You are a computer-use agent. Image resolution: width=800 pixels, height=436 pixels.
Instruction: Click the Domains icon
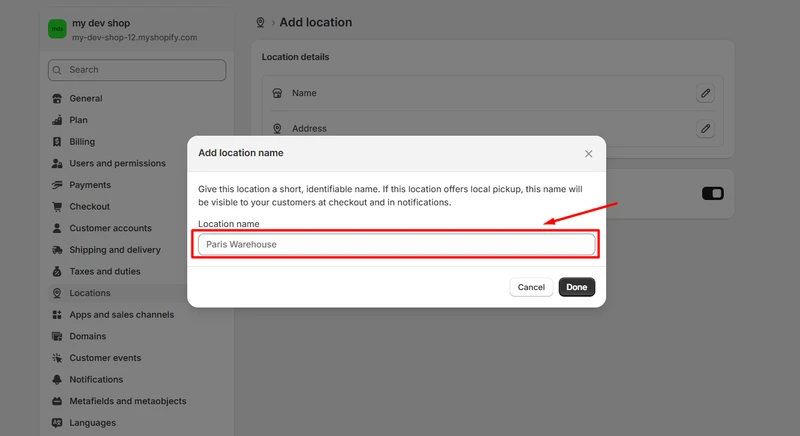(x=57, y=336)
